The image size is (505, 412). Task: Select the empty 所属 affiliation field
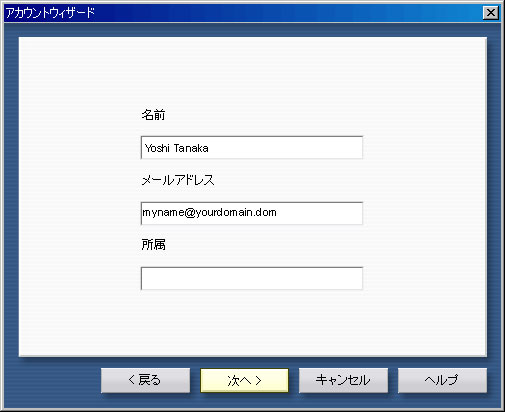[252, 278]
